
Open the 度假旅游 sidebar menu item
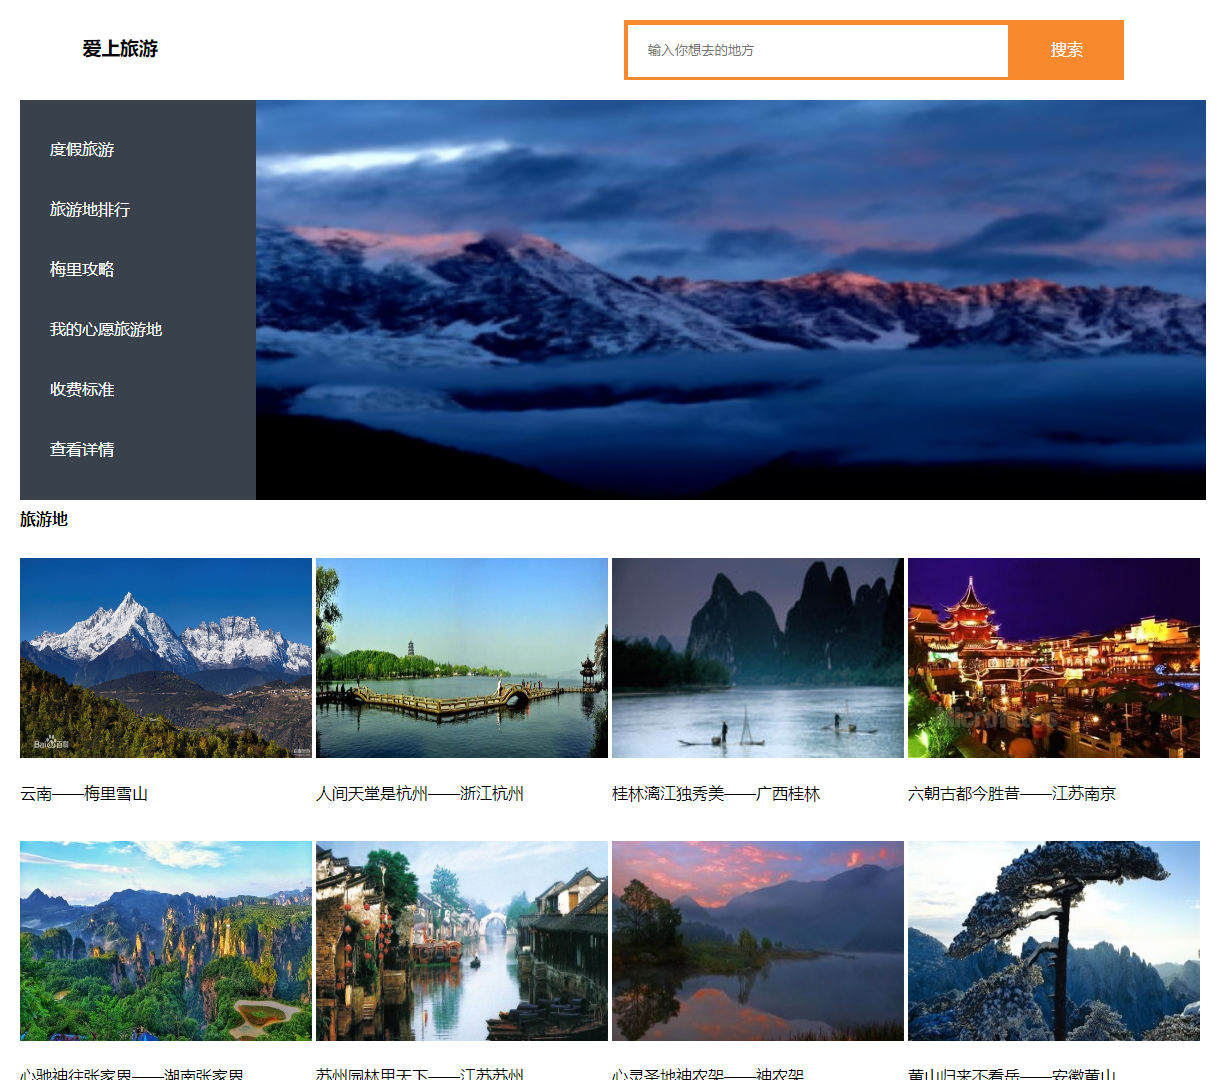point(81,150)
